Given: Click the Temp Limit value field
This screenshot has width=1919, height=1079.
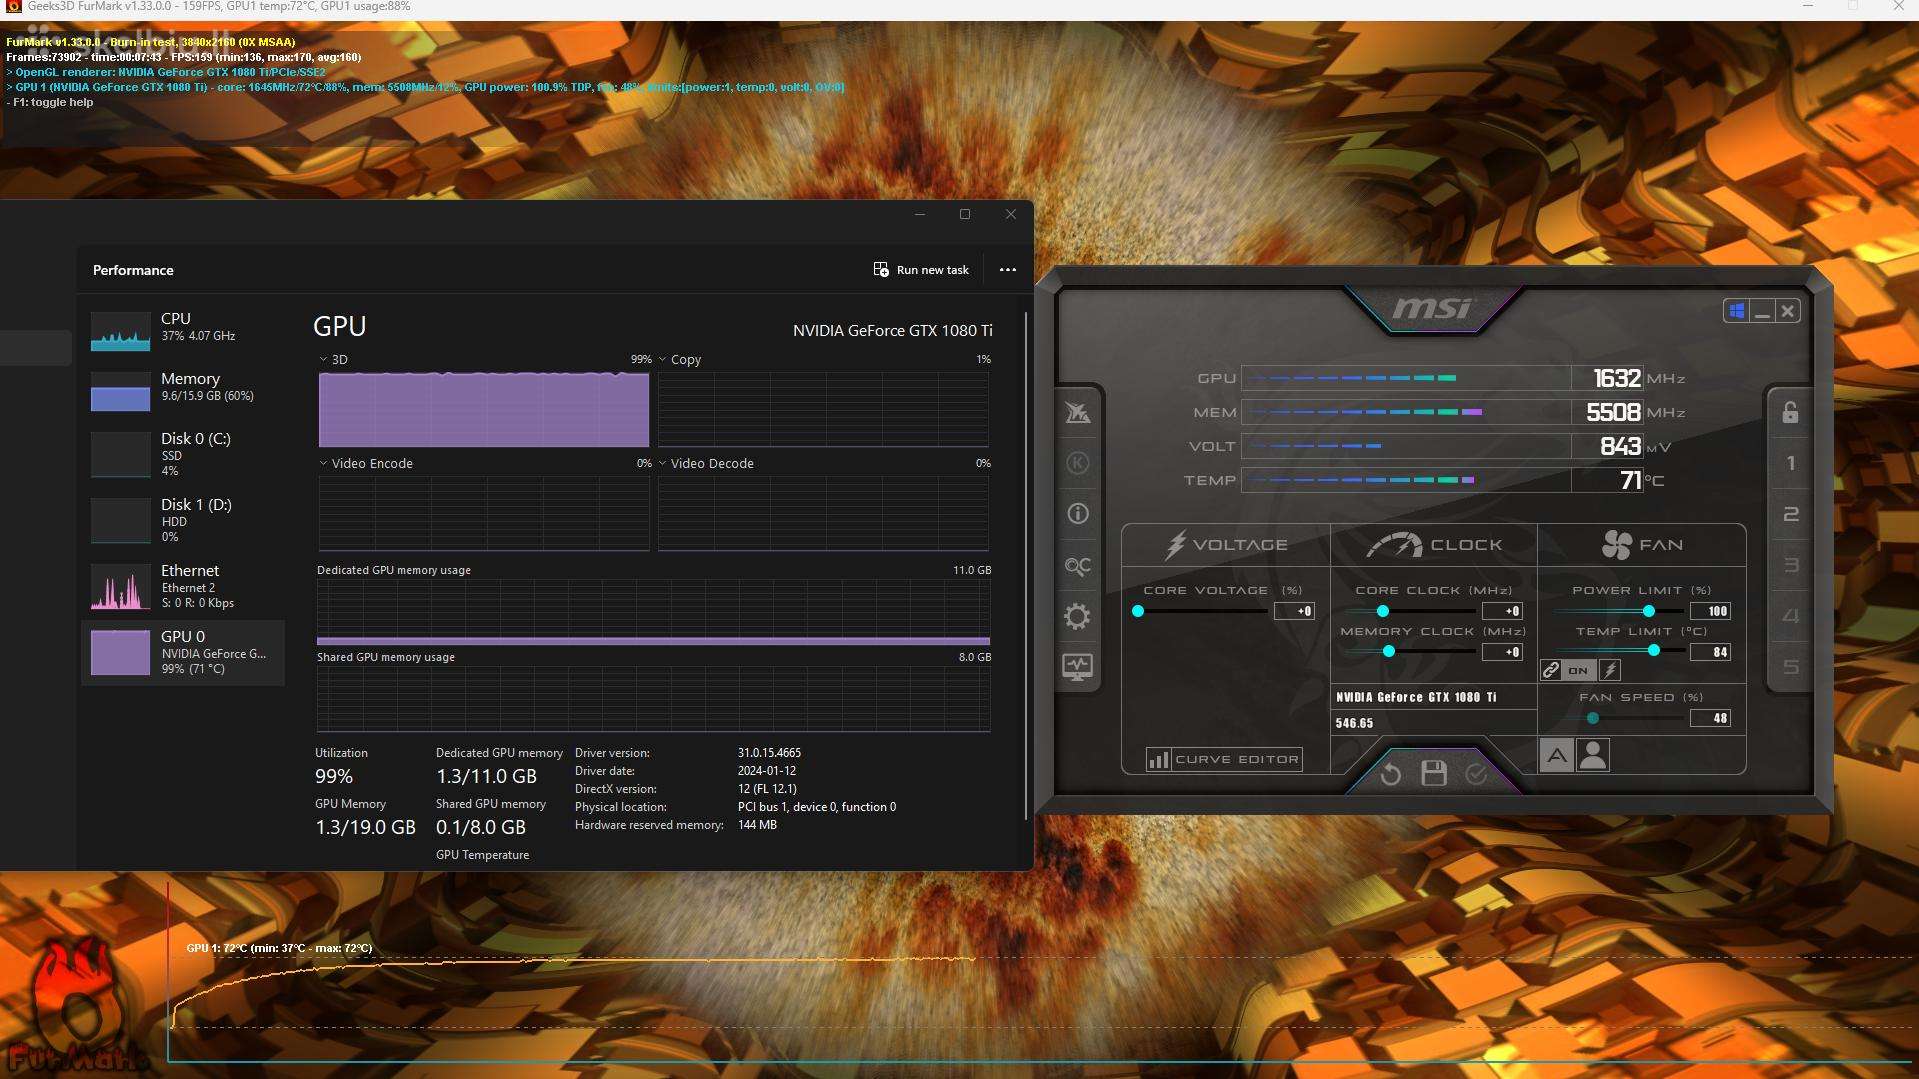Looking at the screenshot, I should coord(1710,652).
